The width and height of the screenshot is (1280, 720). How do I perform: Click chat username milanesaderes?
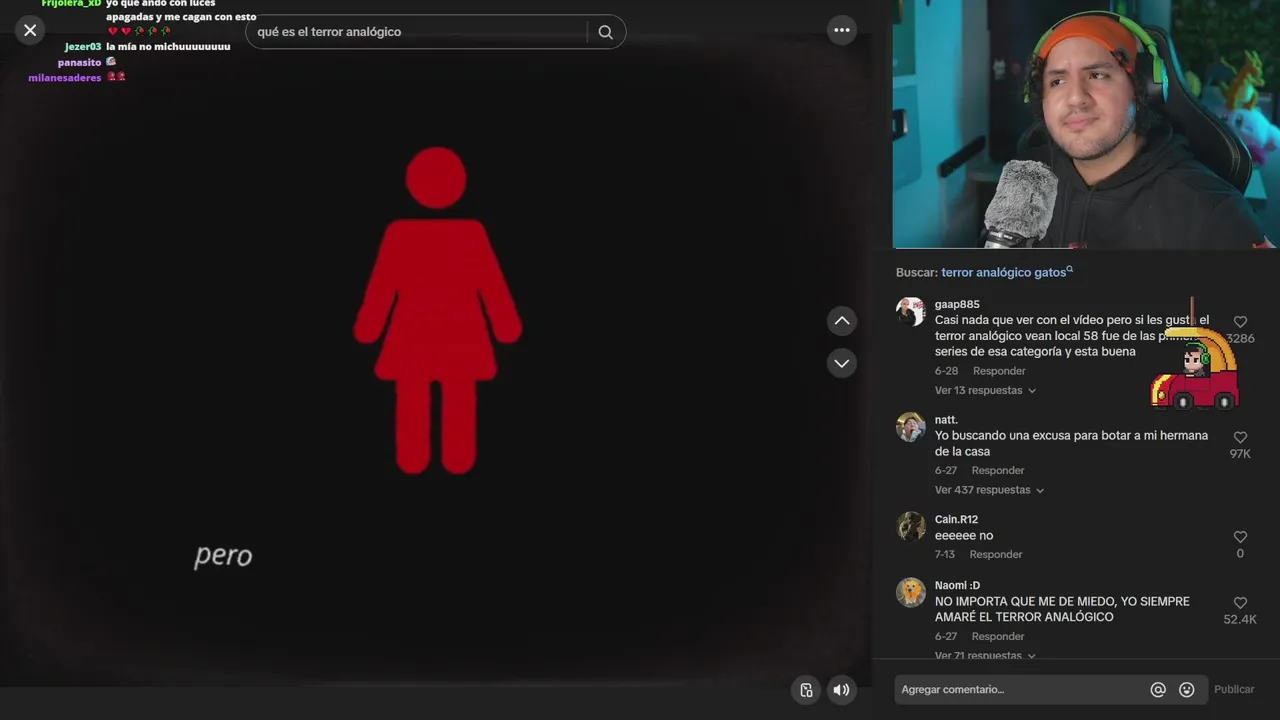(65, 78)
